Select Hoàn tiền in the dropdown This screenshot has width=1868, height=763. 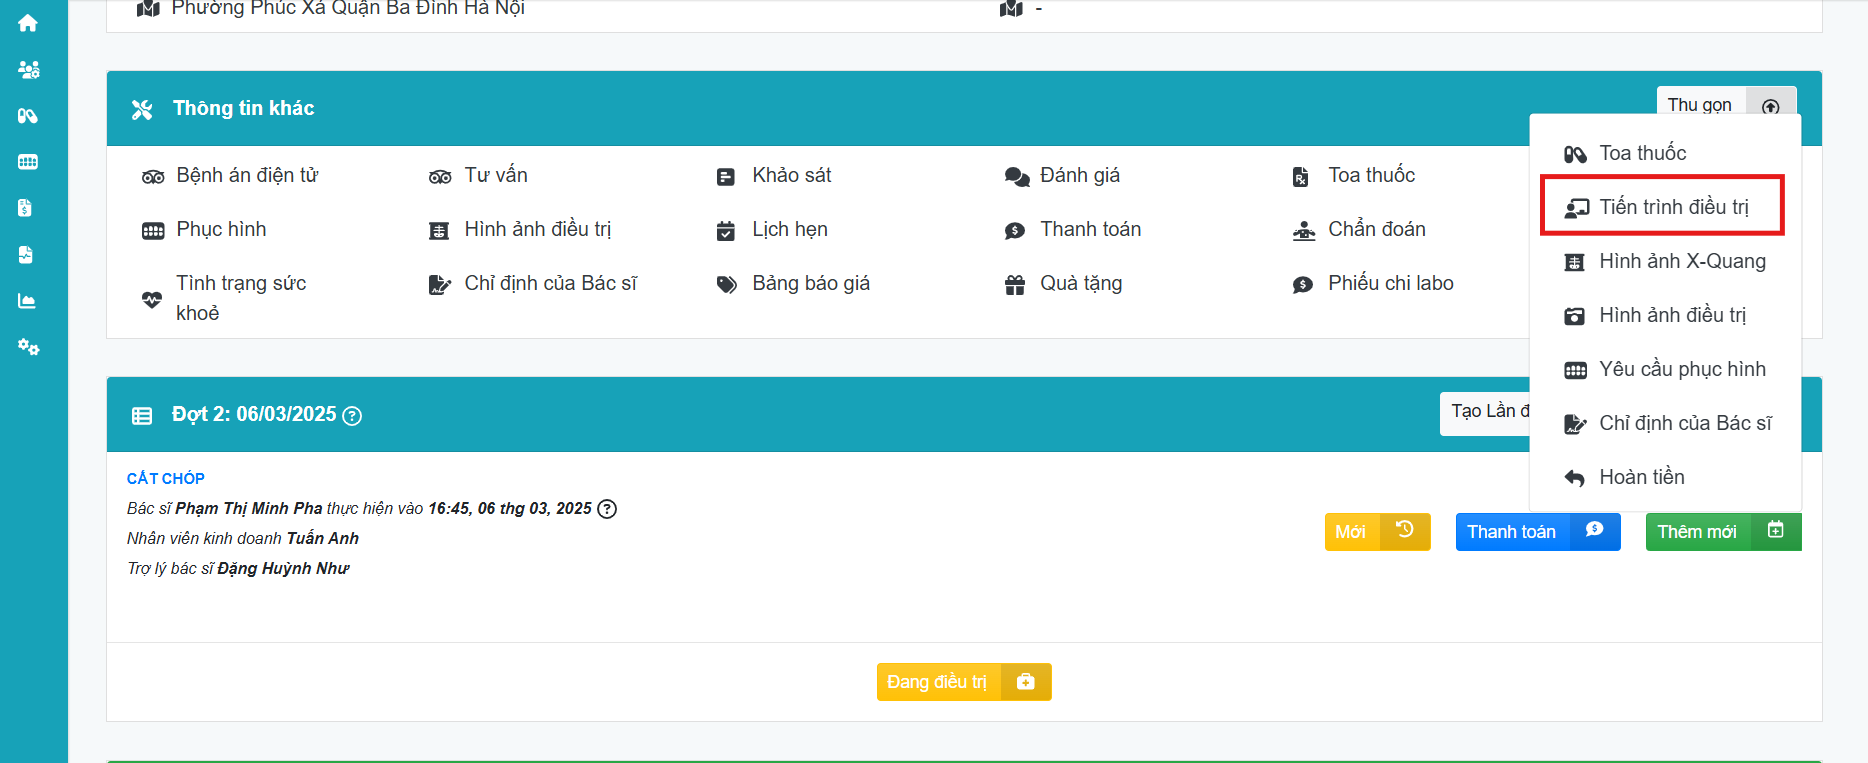point(1641,477)
